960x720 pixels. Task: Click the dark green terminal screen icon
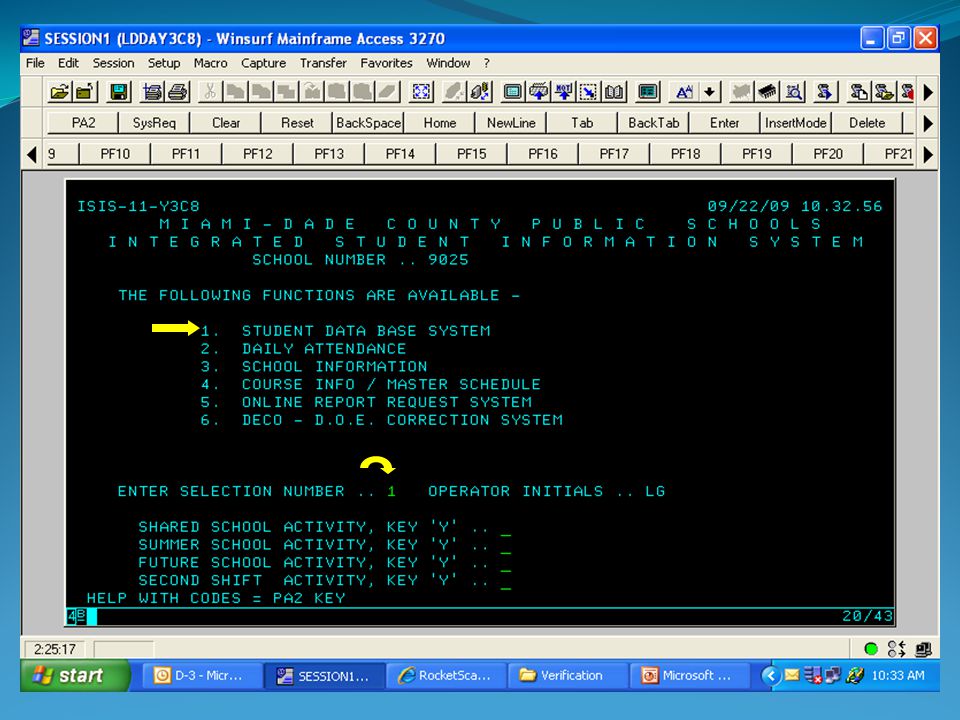[x=648, y=92]
